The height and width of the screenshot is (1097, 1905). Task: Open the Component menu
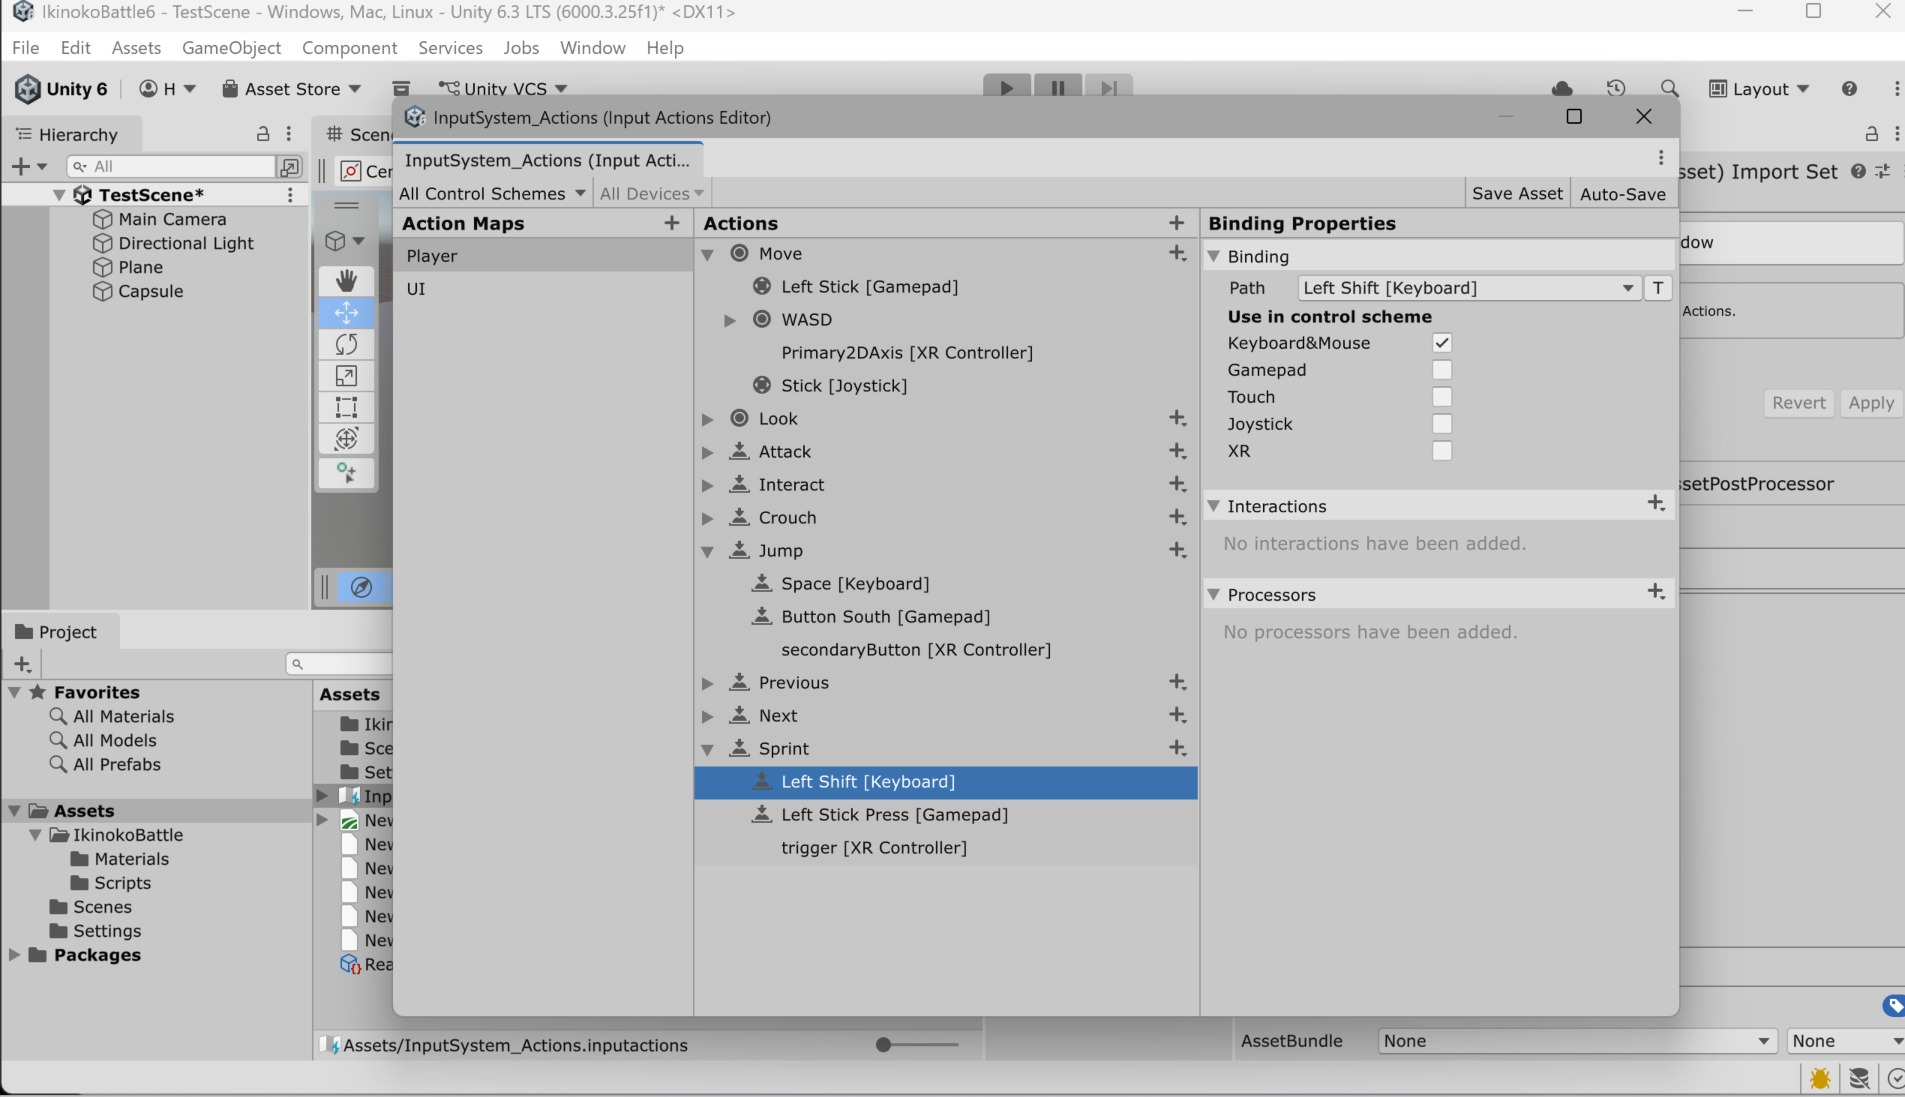[350, 48]
